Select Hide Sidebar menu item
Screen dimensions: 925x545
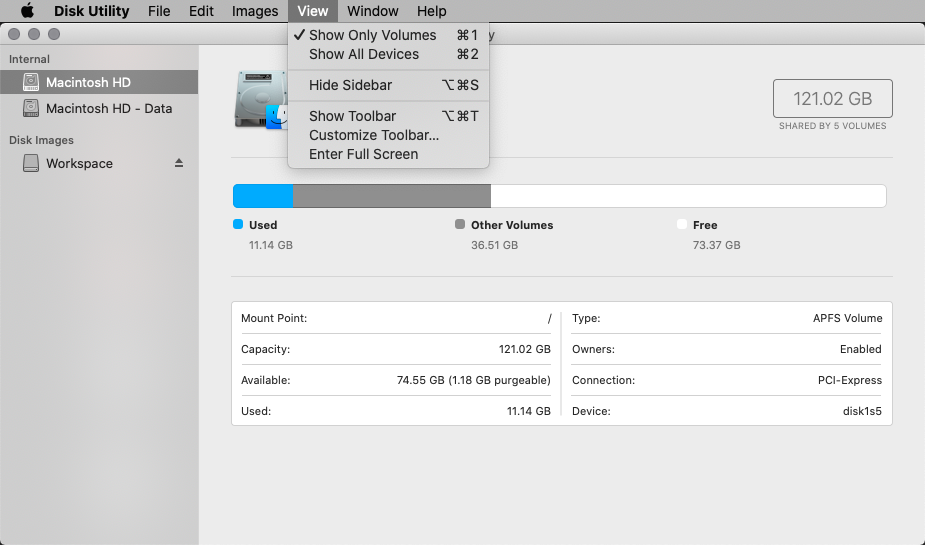pyautogui.click(x=388, y=85)
